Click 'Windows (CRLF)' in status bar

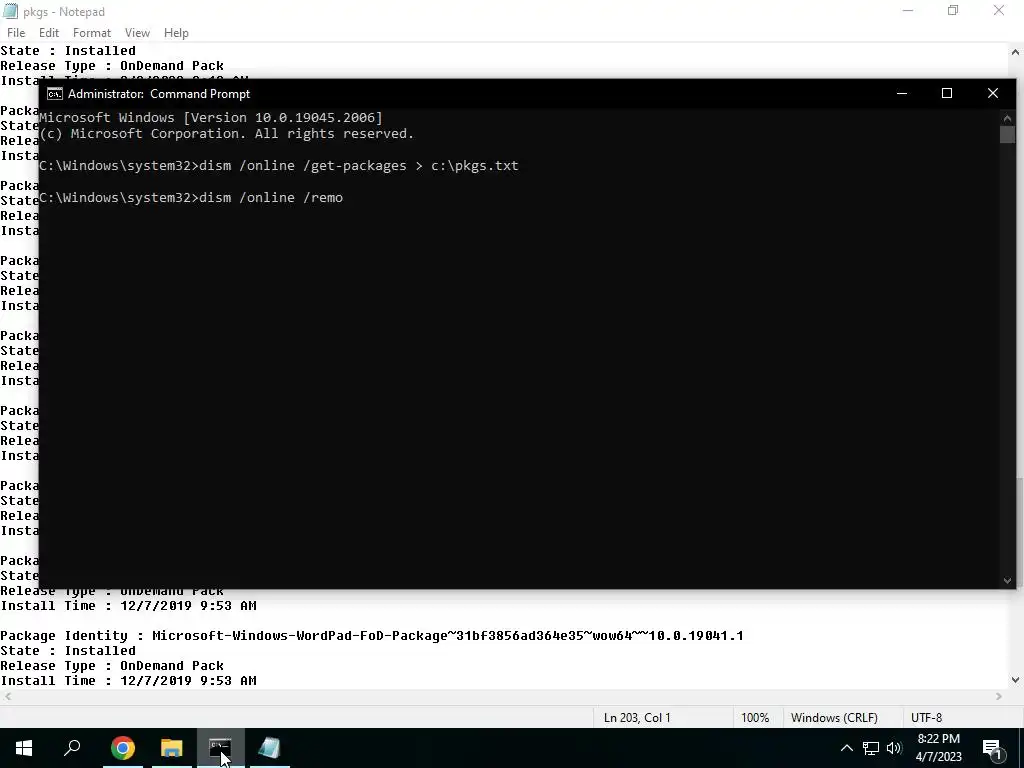[x=834, y=718]
